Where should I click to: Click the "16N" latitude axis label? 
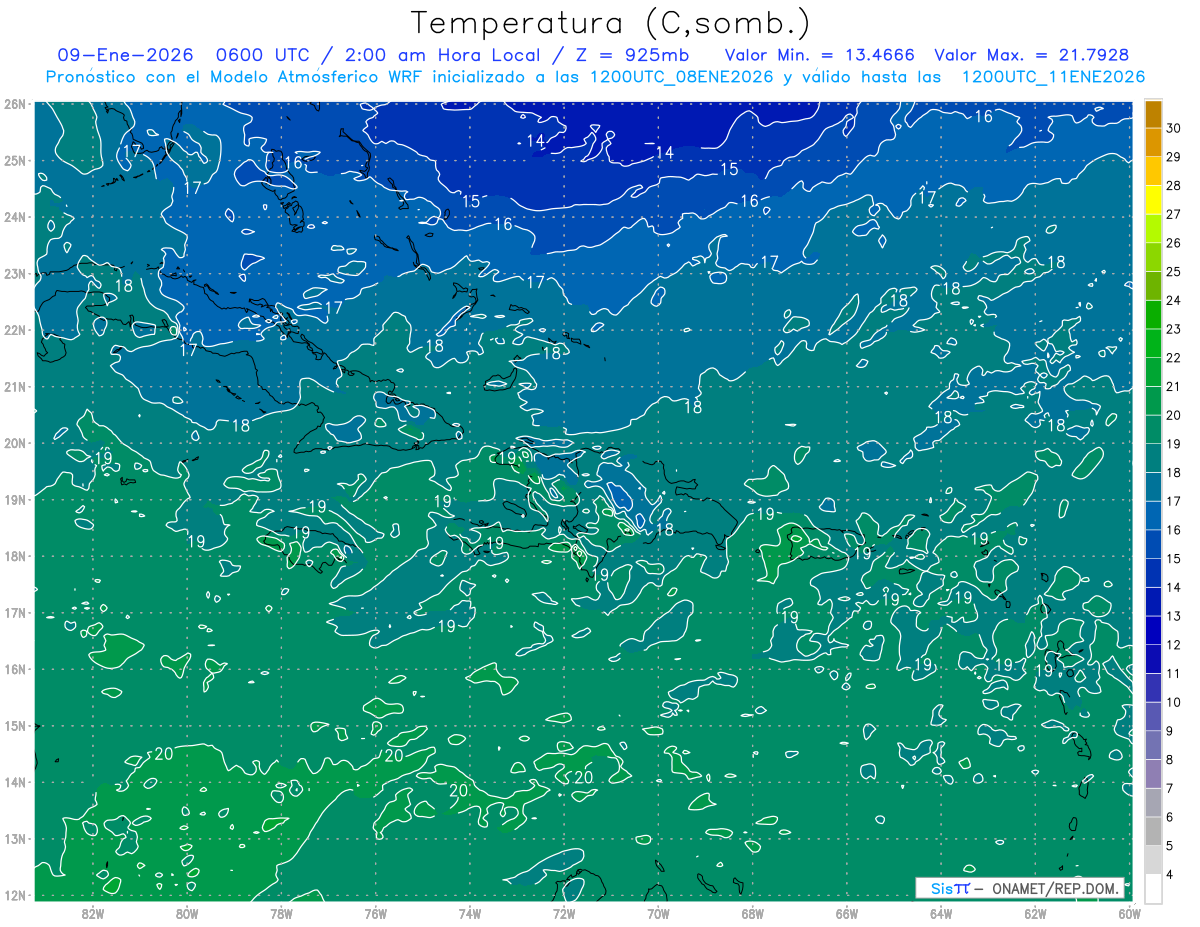[15, 669]
